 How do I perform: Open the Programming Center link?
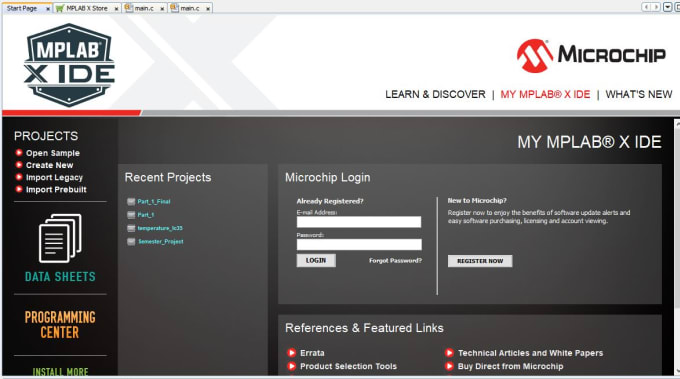(x=60, y=325)
